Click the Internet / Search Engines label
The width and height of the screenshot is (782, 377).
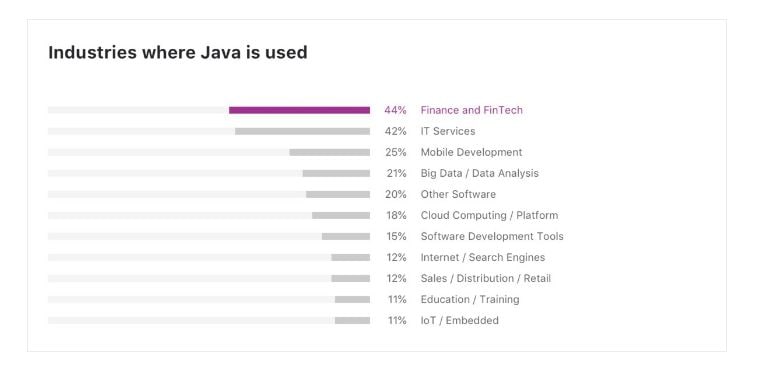(483, 257)
